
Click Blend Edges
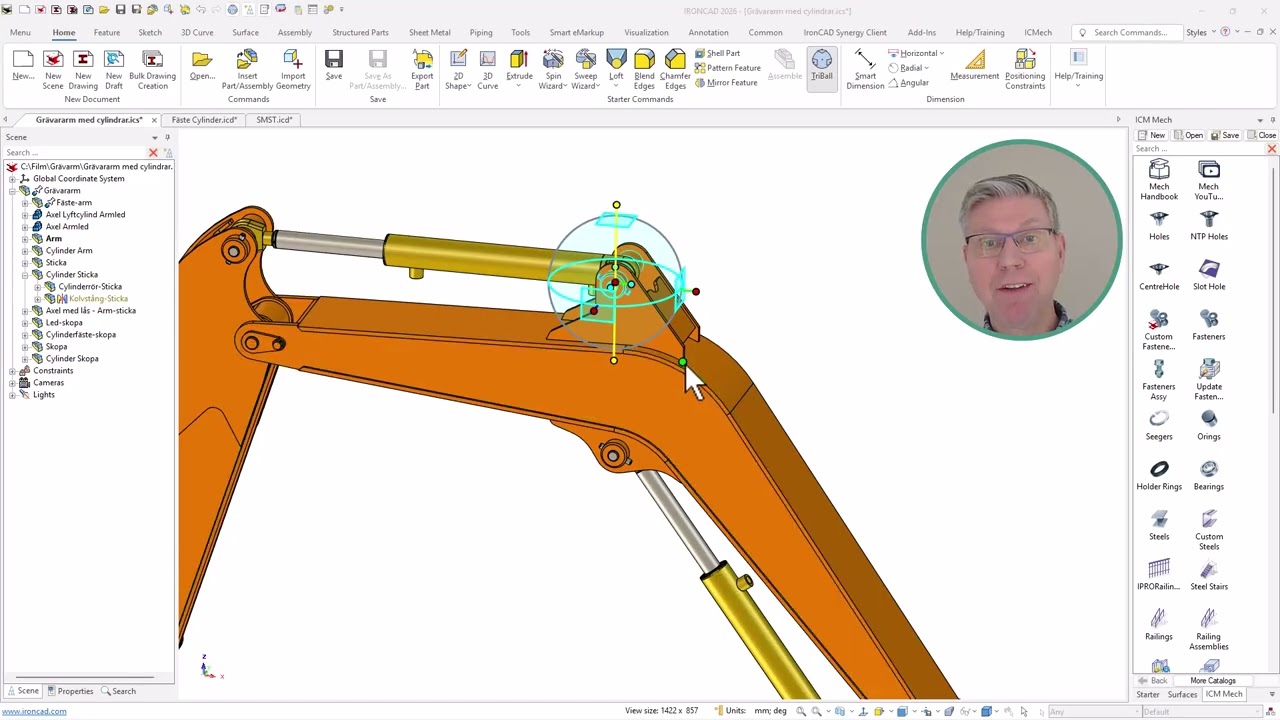[644, 69]
